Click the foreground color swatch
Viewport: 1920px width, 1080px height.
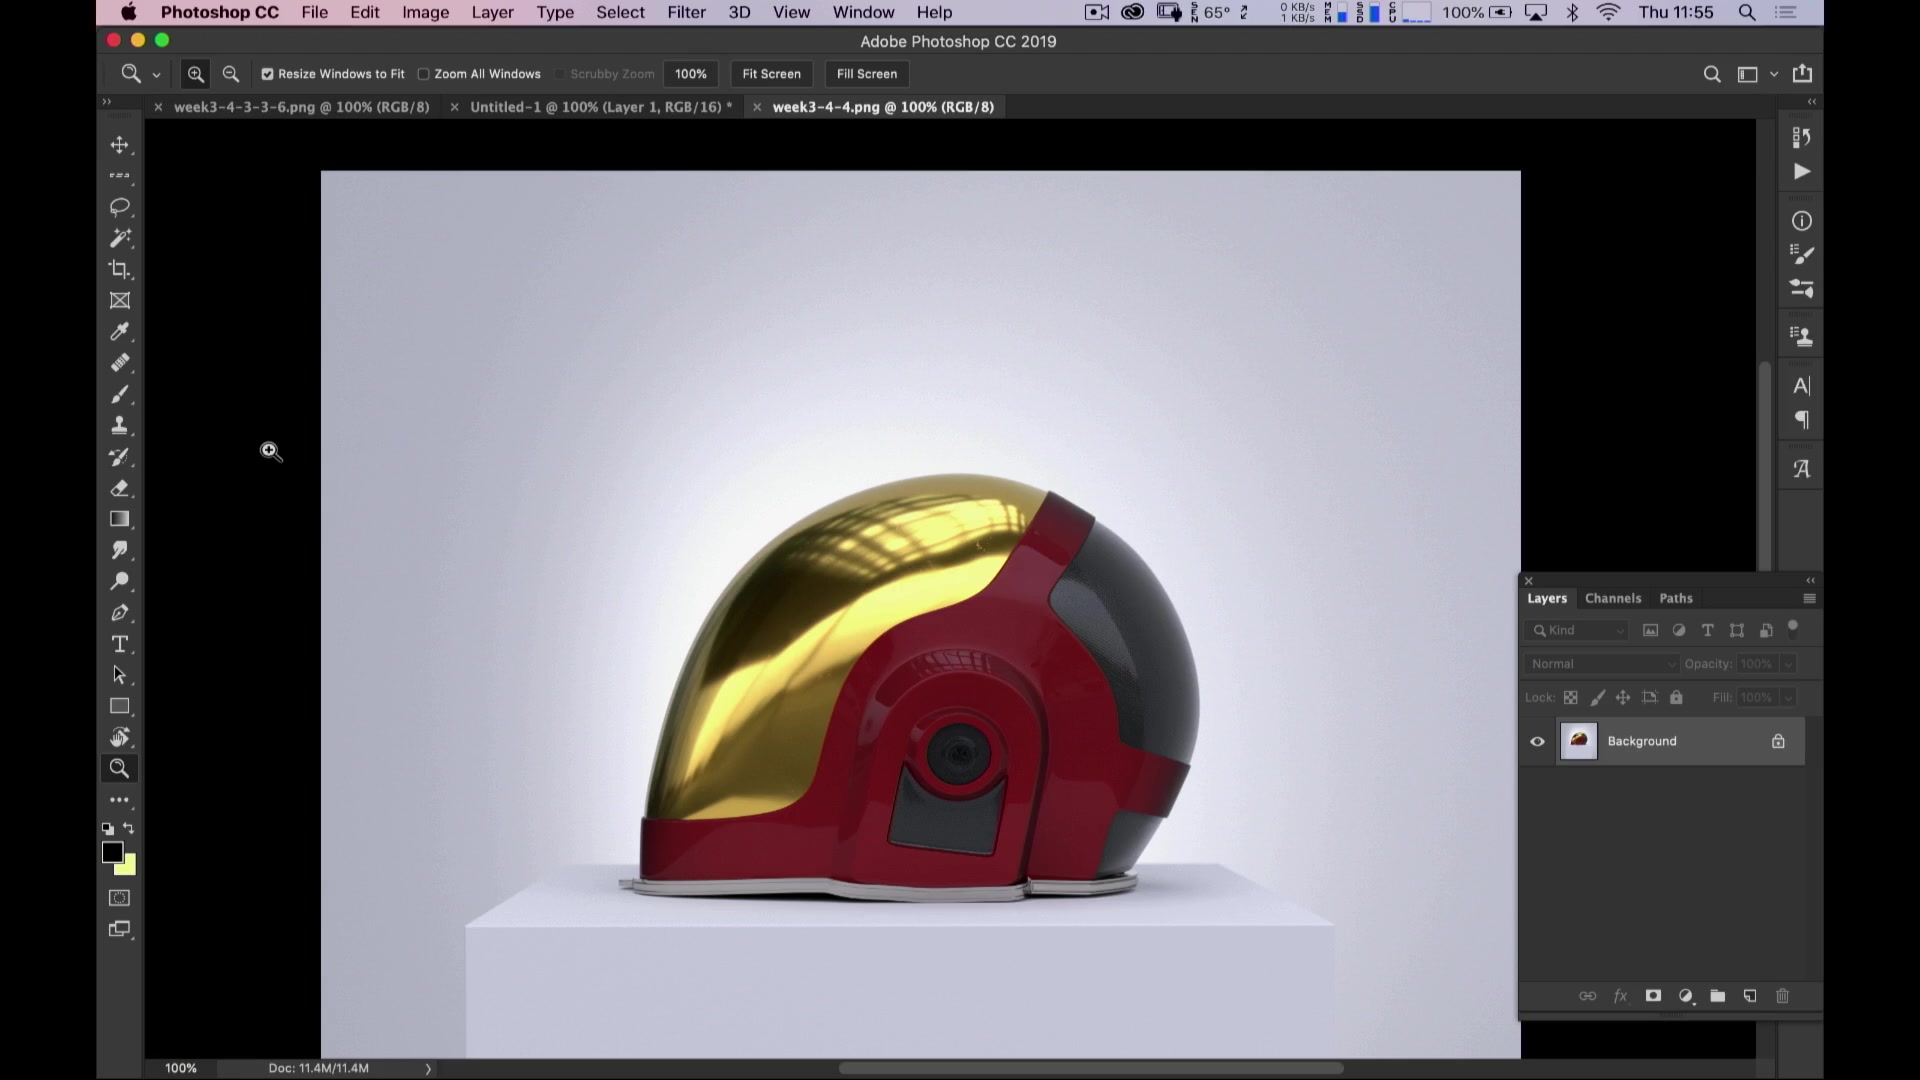click(112, 853)
